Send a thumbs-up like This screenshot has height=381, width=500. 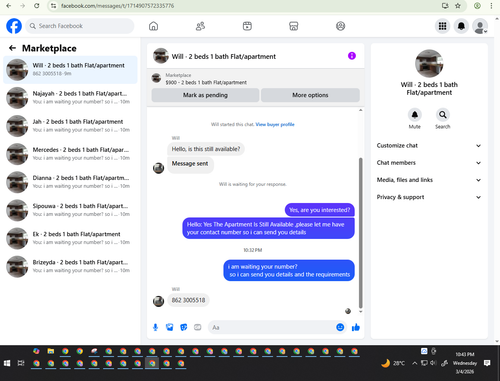[356, 327]
